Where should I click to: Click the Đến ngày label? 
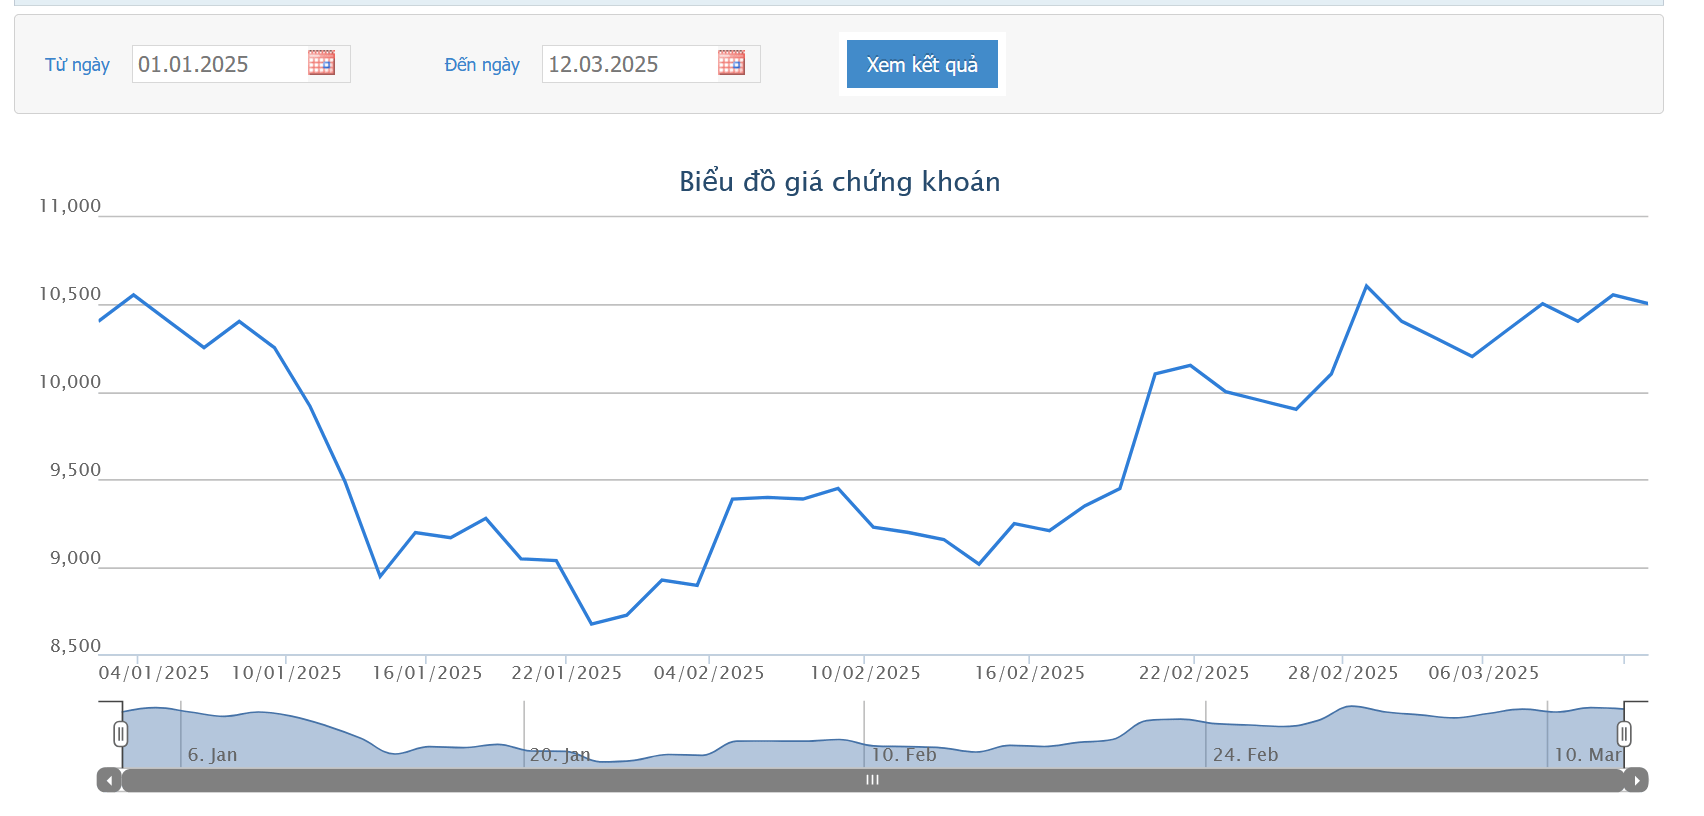482,65
